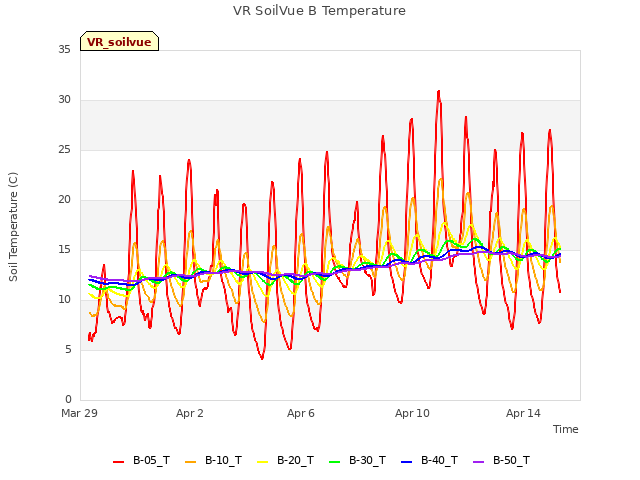Viewport: 640px width, 480px height.
Task: Toggle the B-40_T legend entry
Action: point(429,460)
